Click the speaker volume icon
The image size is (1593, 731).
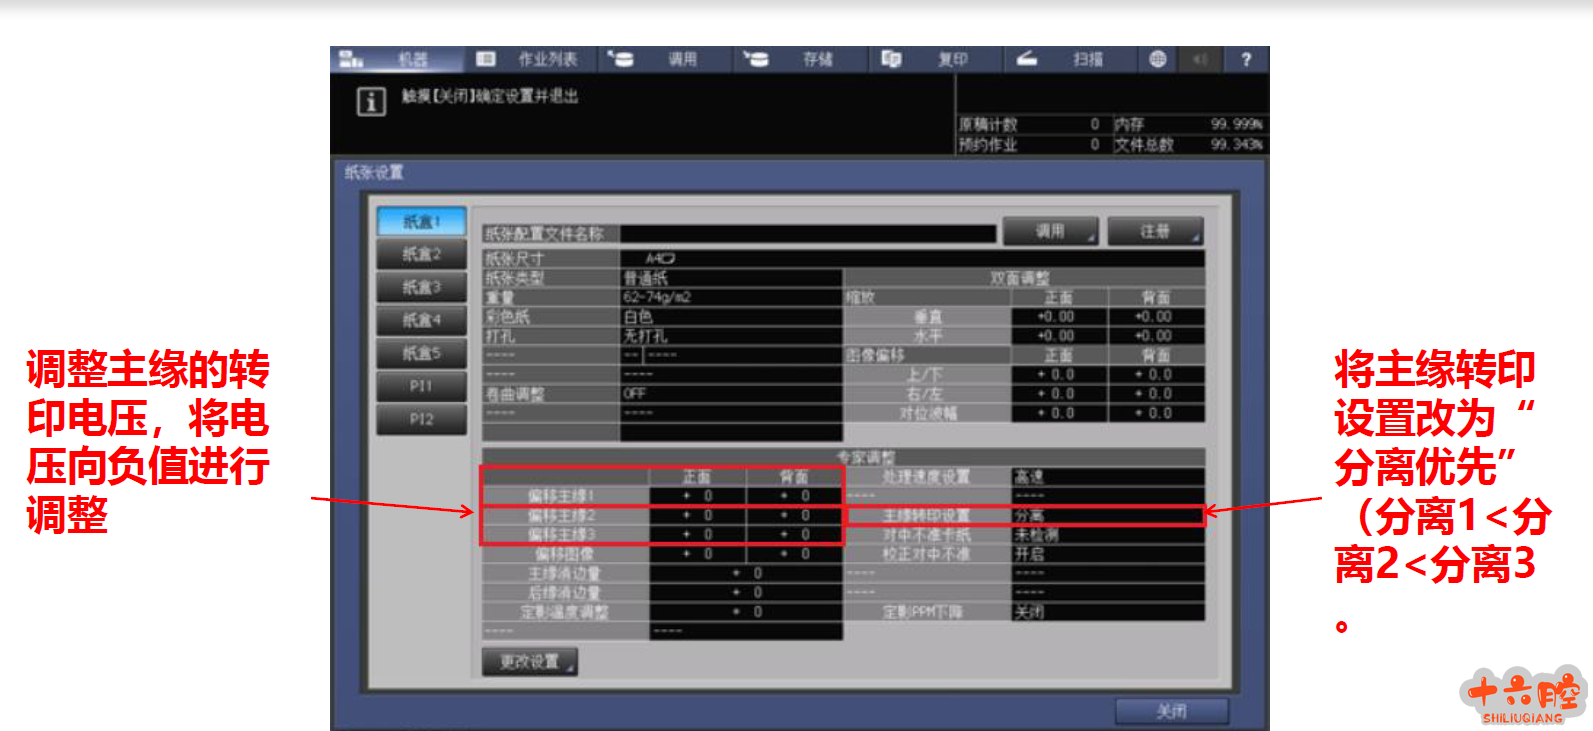point(1200,59)
